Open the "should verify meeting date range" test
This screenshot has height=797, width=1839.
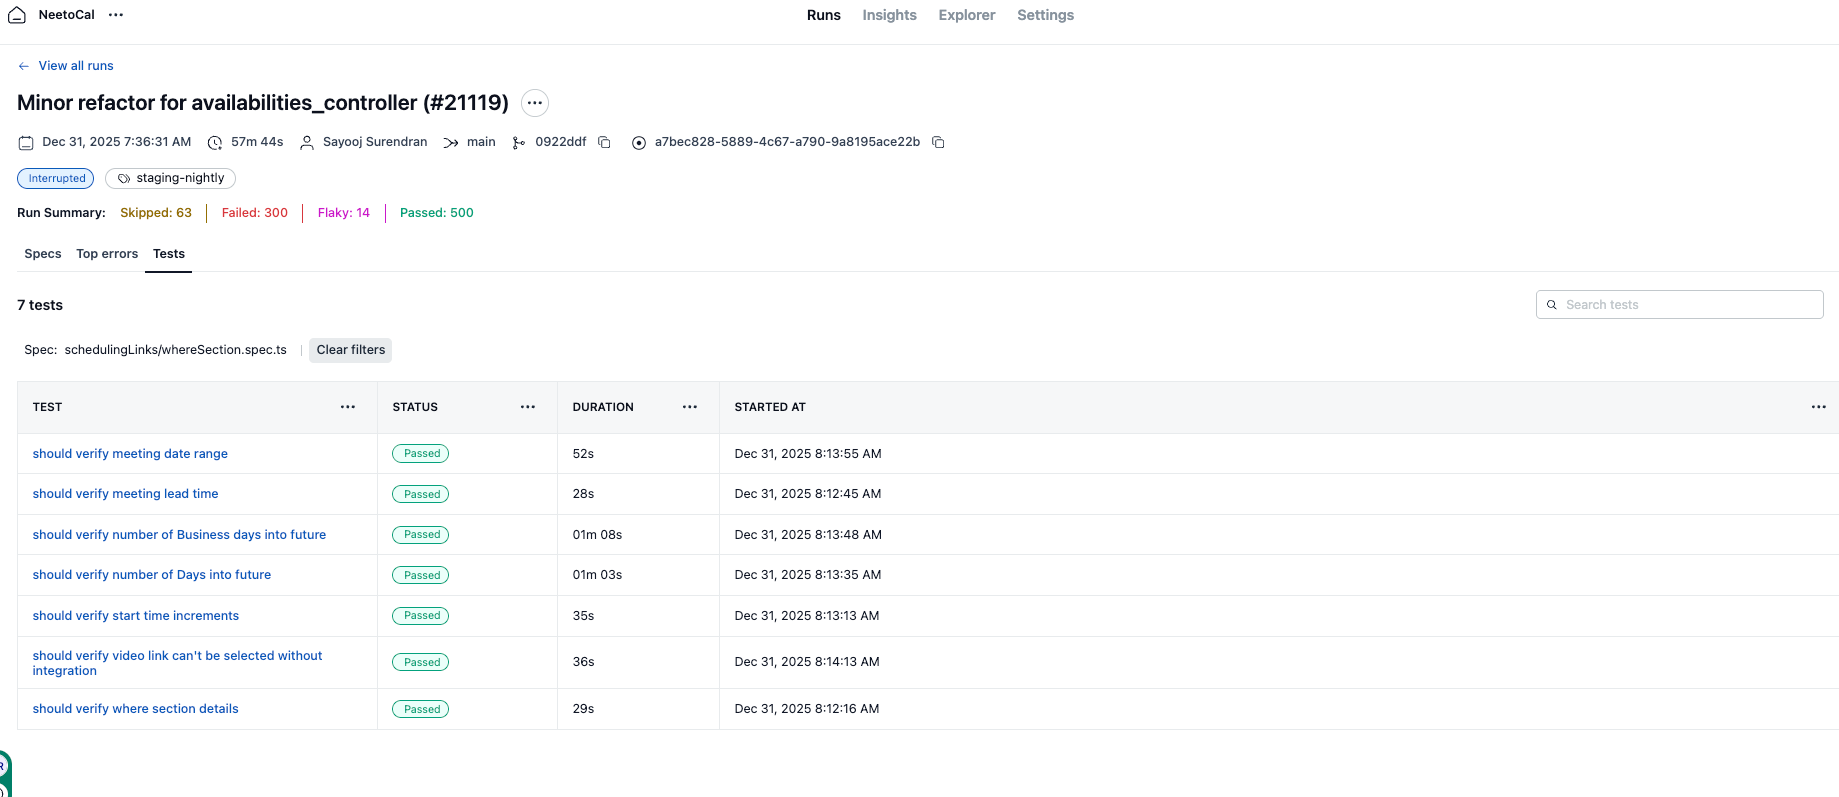click(130, 454)
